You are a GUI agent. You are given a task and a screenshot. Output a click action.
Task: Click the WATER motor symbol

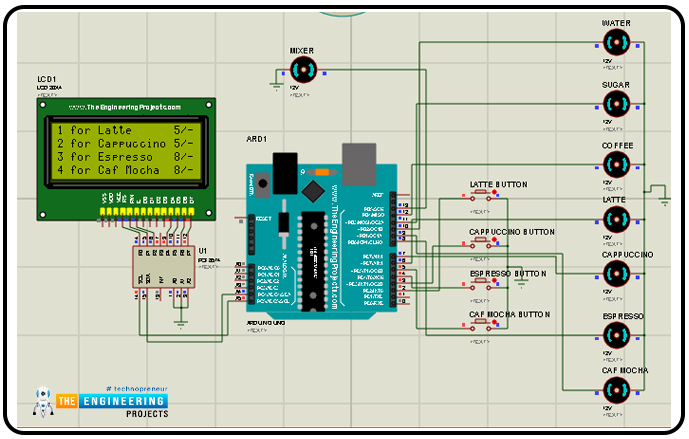(616, 43)
